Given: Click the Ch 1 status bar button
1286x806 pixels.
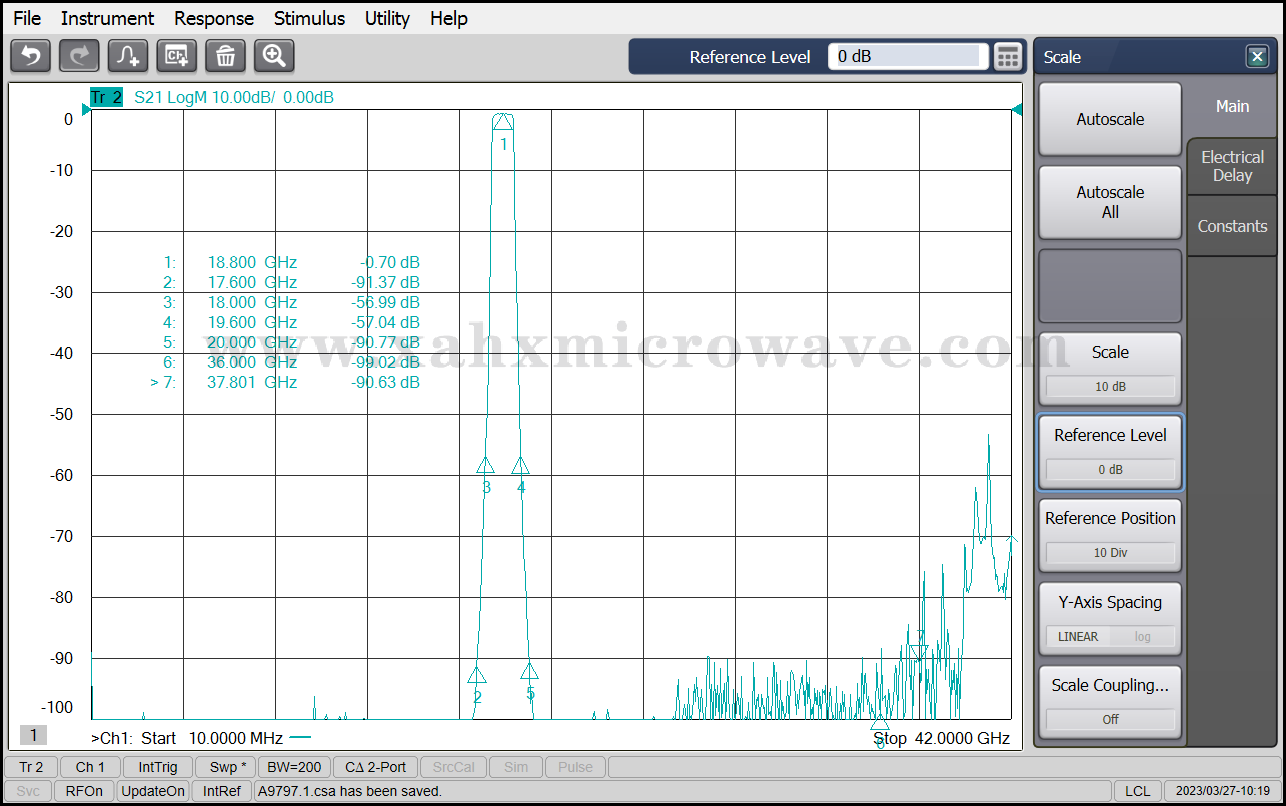Looking at the screenshot, I should [90, 767].
